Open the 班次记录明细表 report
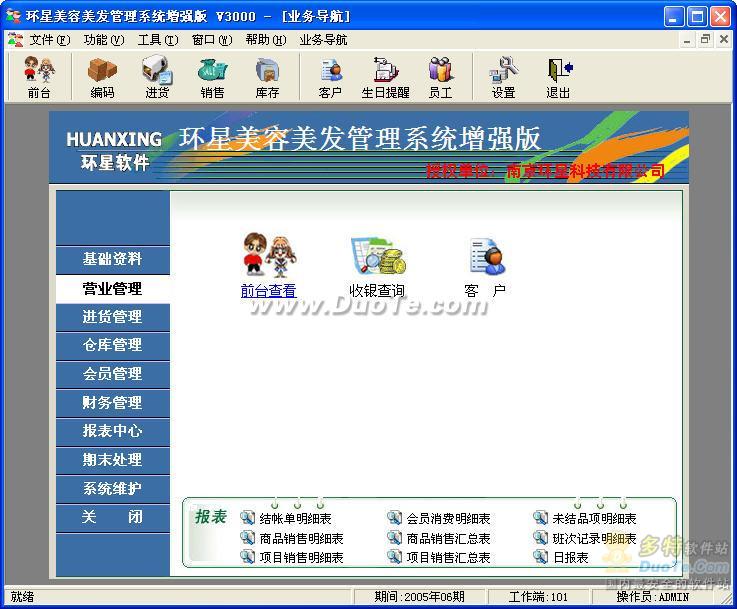 pos(595,538)
